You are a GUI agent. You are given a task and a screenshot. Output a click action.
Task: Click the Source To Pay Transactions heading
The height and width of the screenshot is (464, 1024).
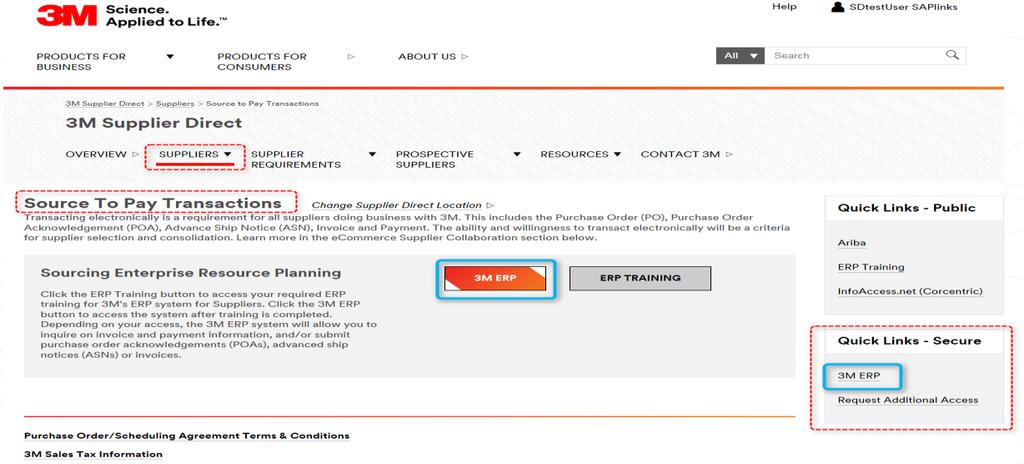pyautogui.click(x=153, y=203)
